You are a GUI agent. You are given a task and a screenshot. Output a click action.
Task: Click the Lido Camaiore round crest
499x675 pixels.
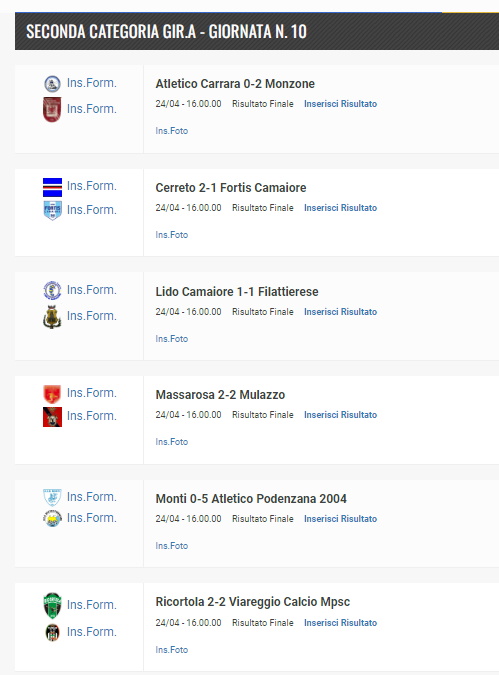53,290
